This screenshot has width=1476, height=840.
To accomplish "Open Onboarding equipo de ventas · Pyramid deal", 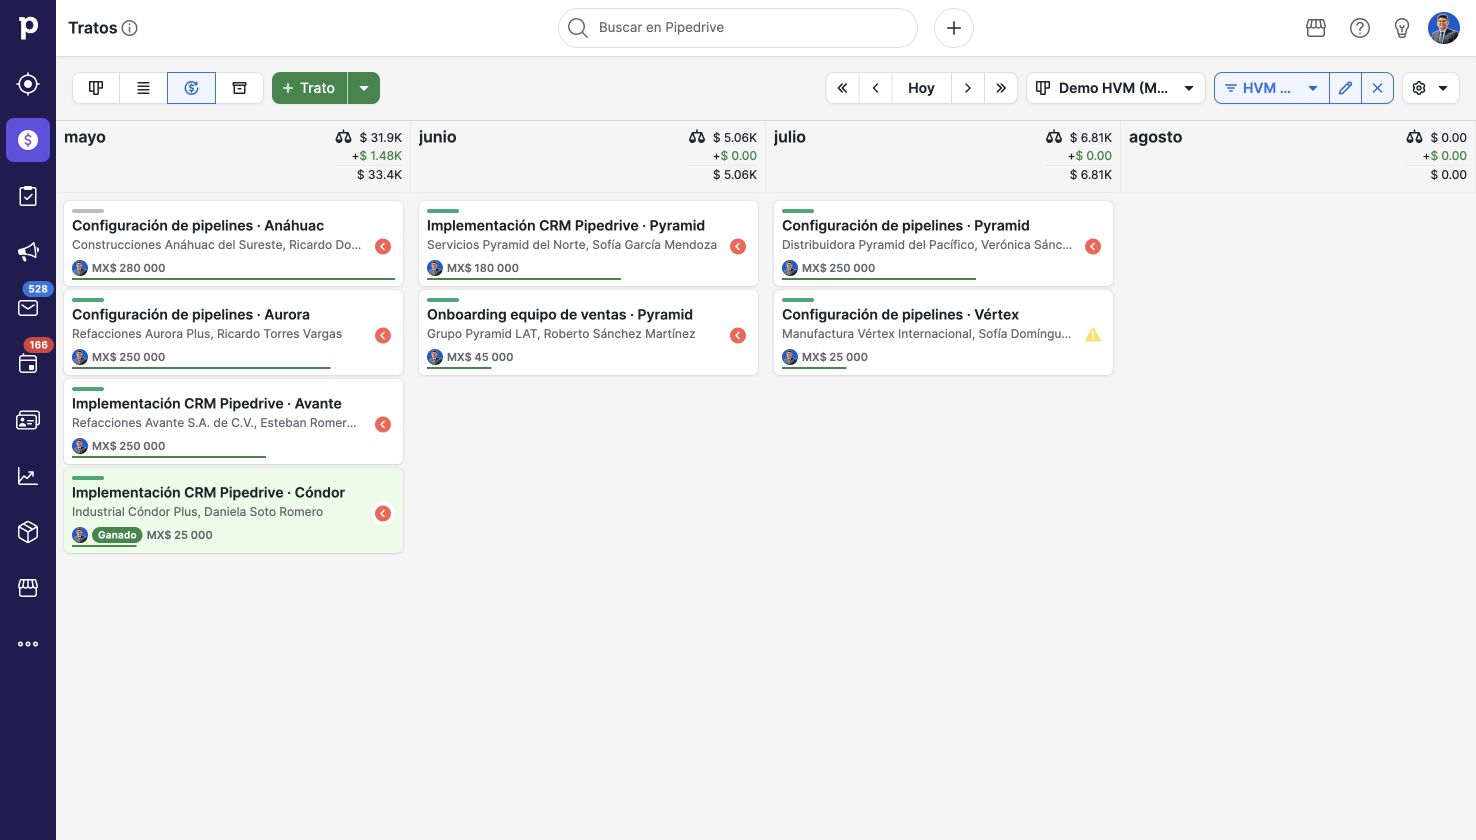I will pos(588,332).
